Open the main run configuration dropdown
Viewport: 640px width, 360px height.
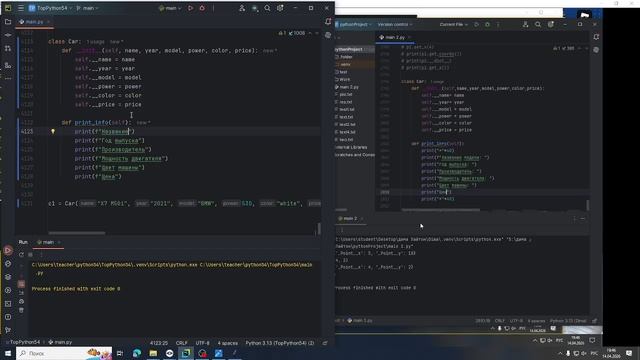[x=170, y=8]
